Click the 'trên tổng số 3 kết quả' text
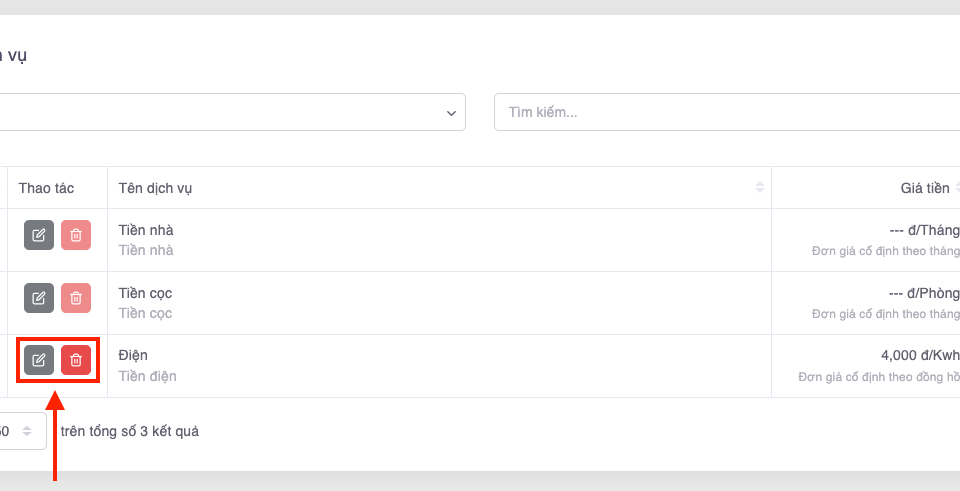The width and height of the screenshot is (960, 491). tap(129, 432)
